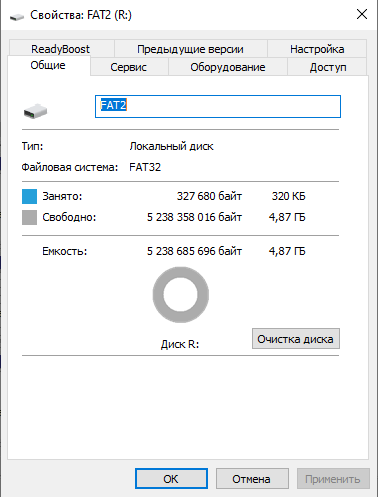Viewport: 378px width, 497px height.
Task: Confirm with the OK button
Action: [x=171, y=479]
